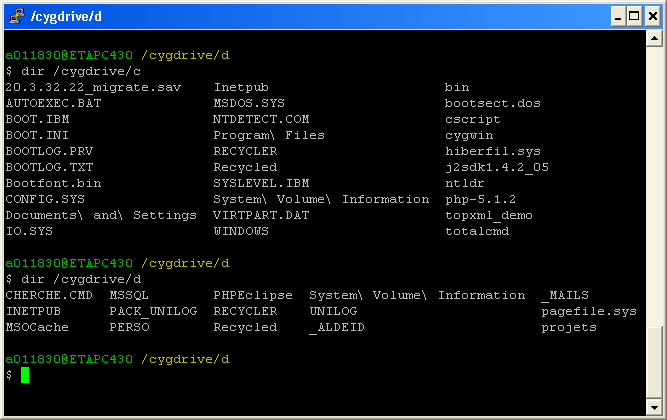The height and width of the screenshot is (420, 667).
Task: Click the MSSQL directory name
Action: [x=129, y=295]
